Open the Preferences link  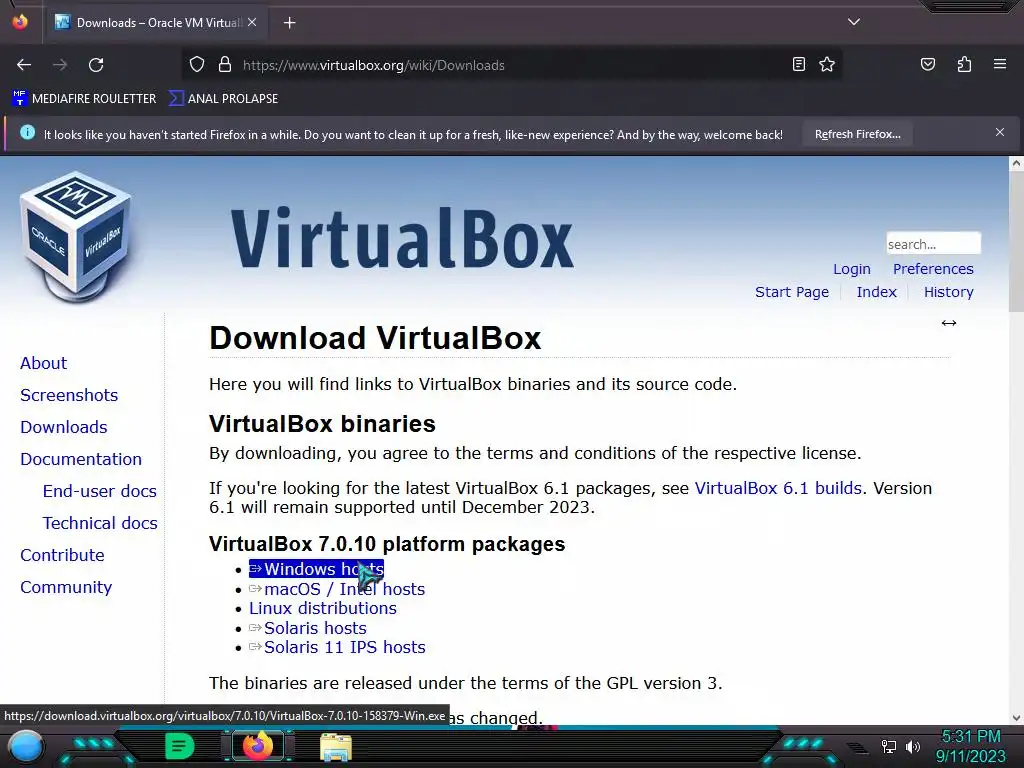(933, 269)
